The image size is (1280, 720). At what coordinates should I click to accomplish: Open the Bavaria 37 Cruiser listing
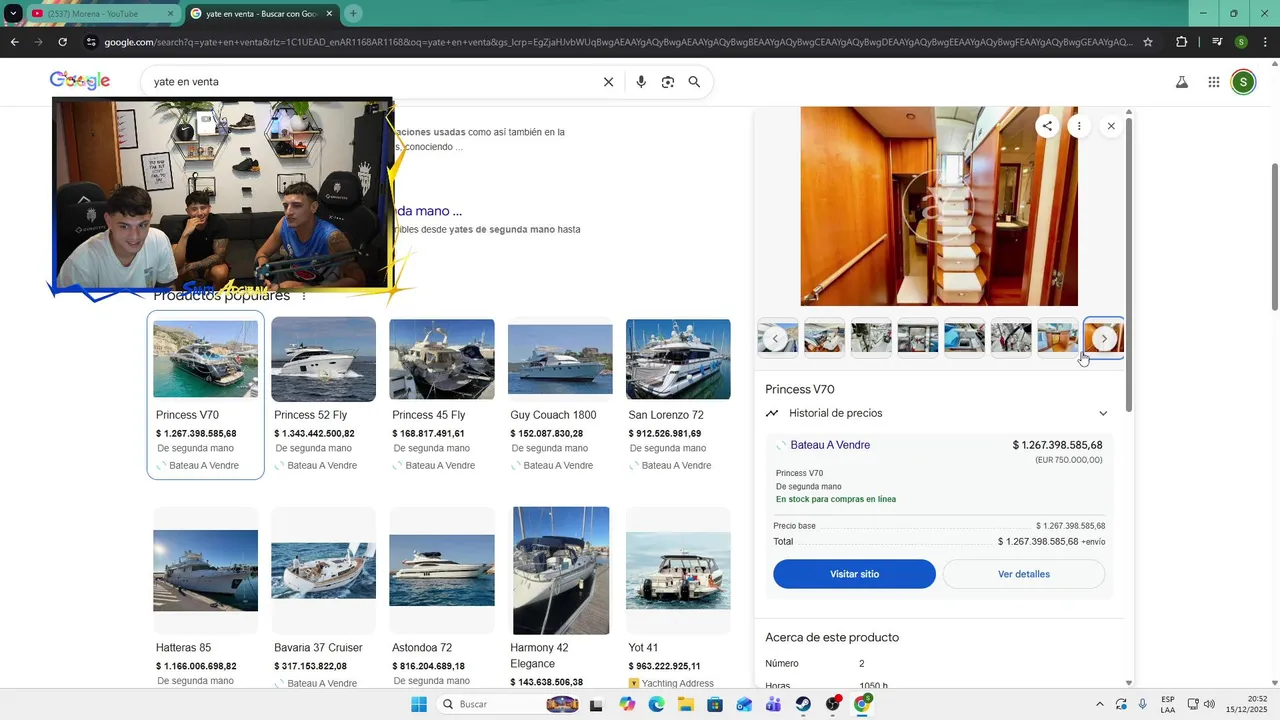[323, 597]
